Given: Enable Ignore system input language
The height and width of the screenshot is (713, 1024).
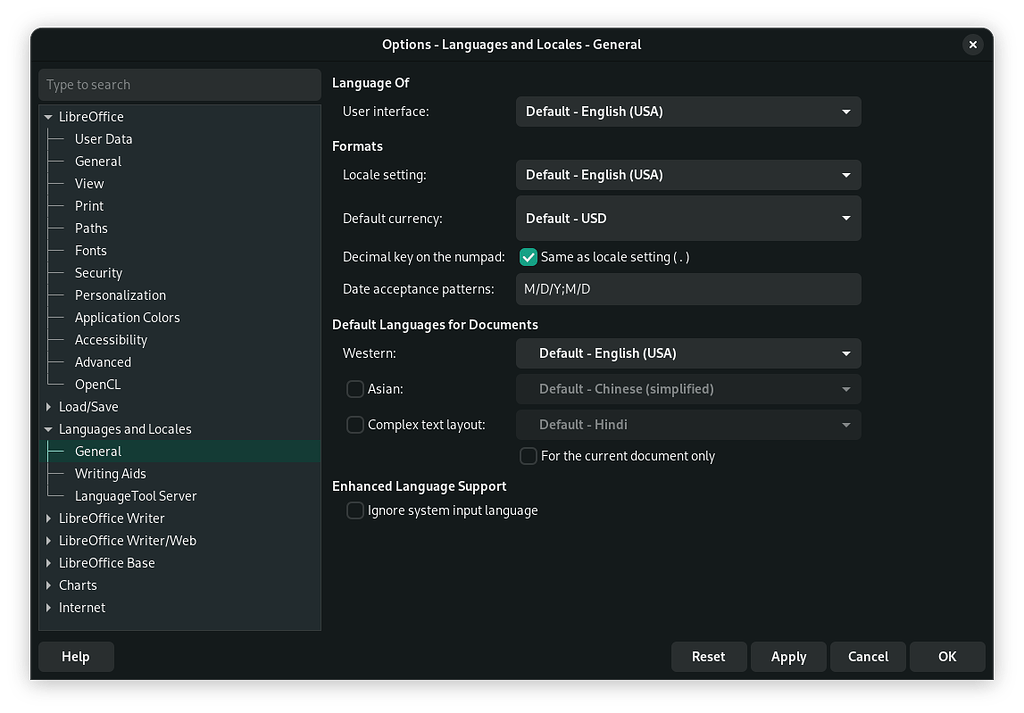Looking at the screenshot, I should [355, 510].
